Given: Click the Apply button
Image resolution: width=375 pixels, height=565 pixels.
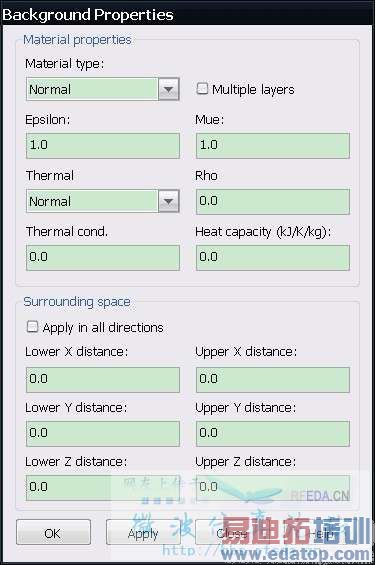Looking at the screenshot, I should click(143, 533).
